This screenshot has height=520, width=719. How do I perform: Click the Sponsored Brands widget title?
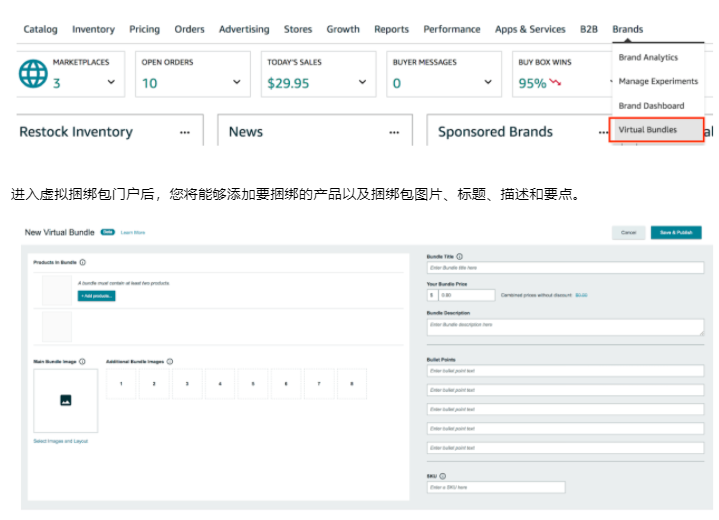[x=495, y=132]
